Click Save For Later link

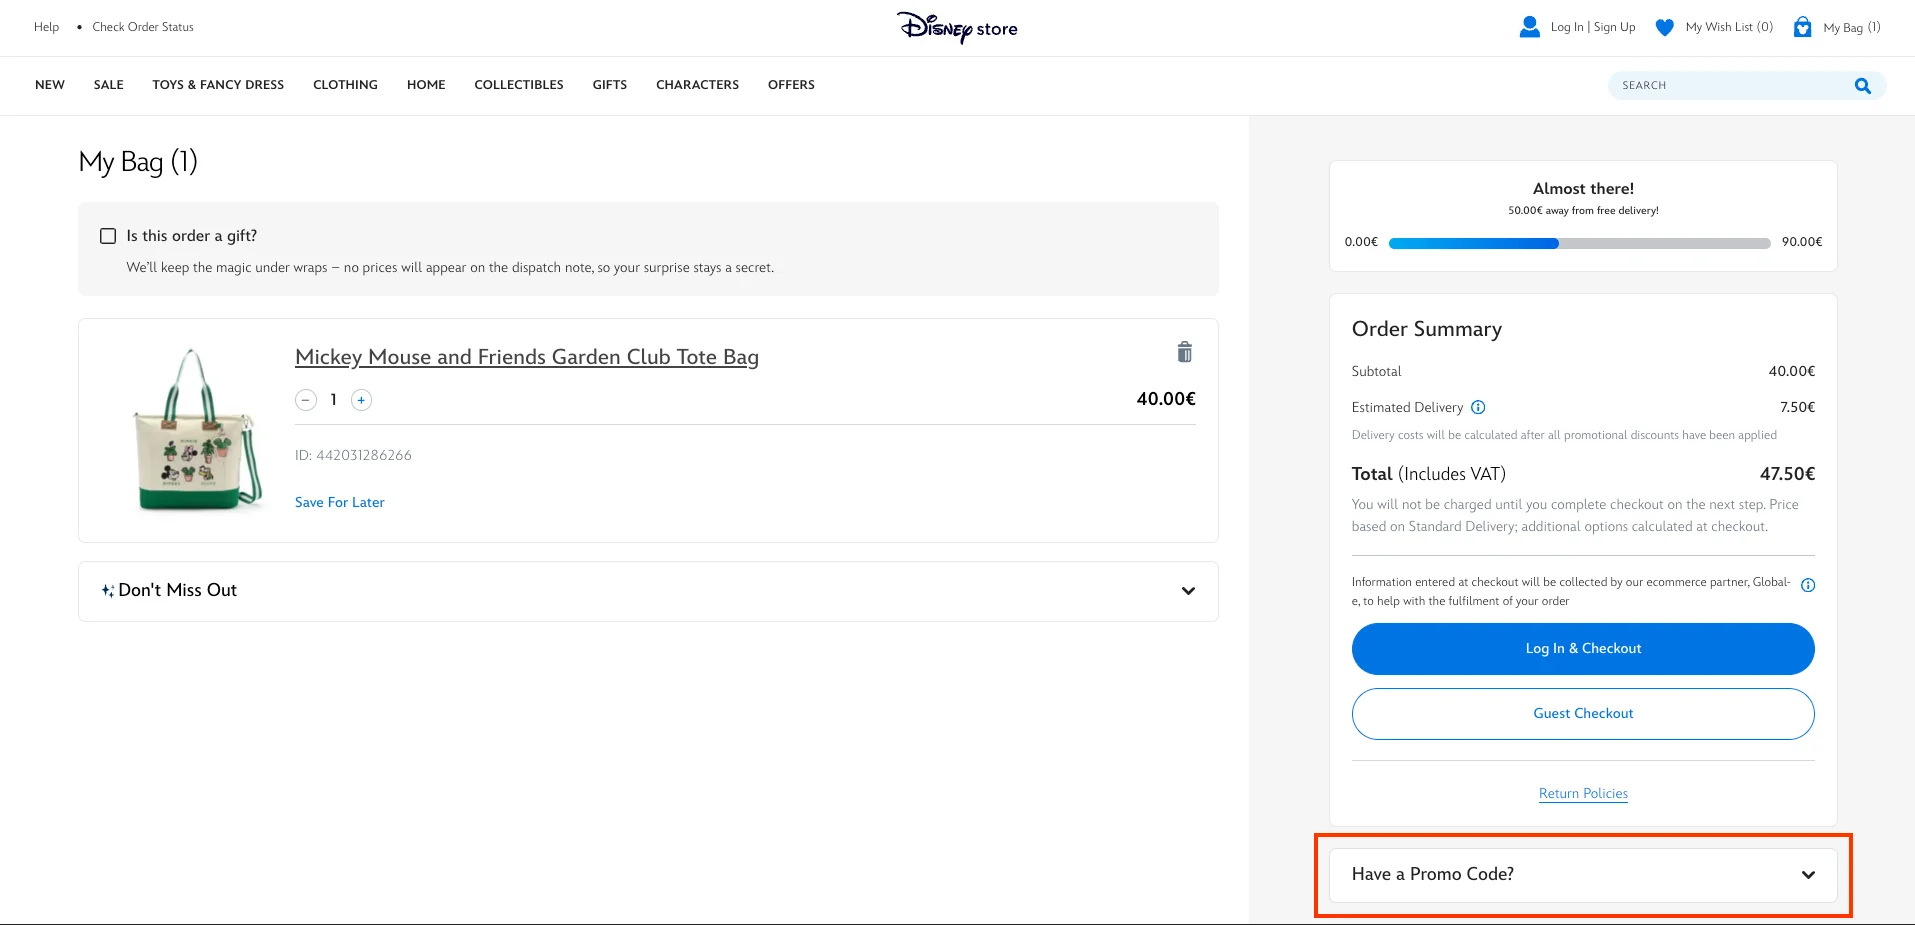pos(340,503)
